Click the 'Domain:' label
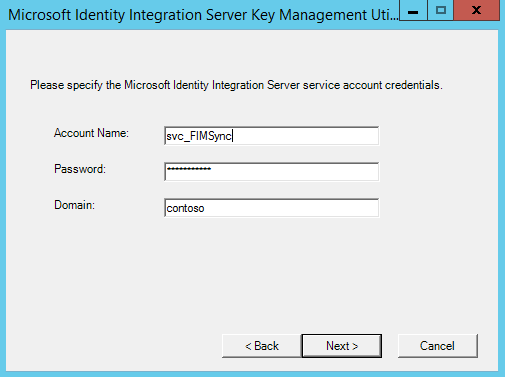 pos(74,205)
